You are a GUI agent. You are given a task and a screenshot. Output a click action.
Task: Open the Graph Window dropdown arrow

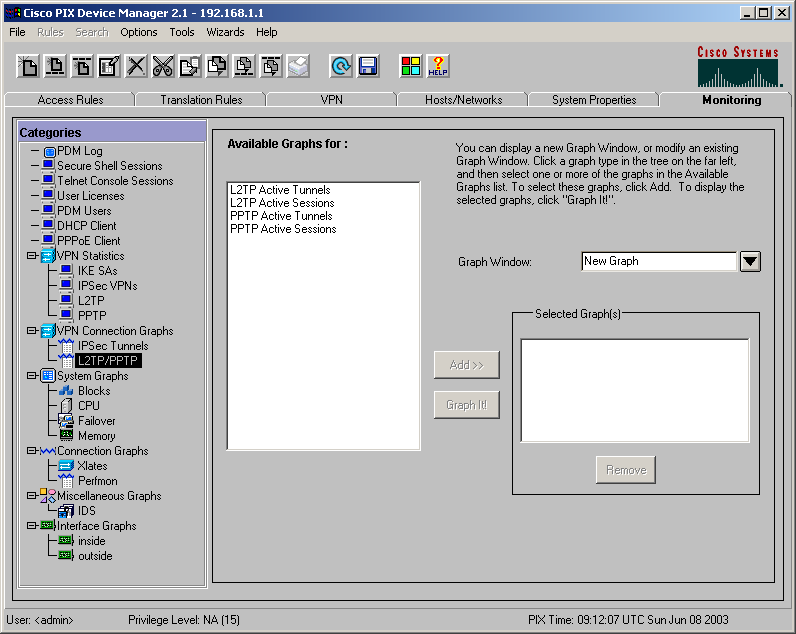750,262
